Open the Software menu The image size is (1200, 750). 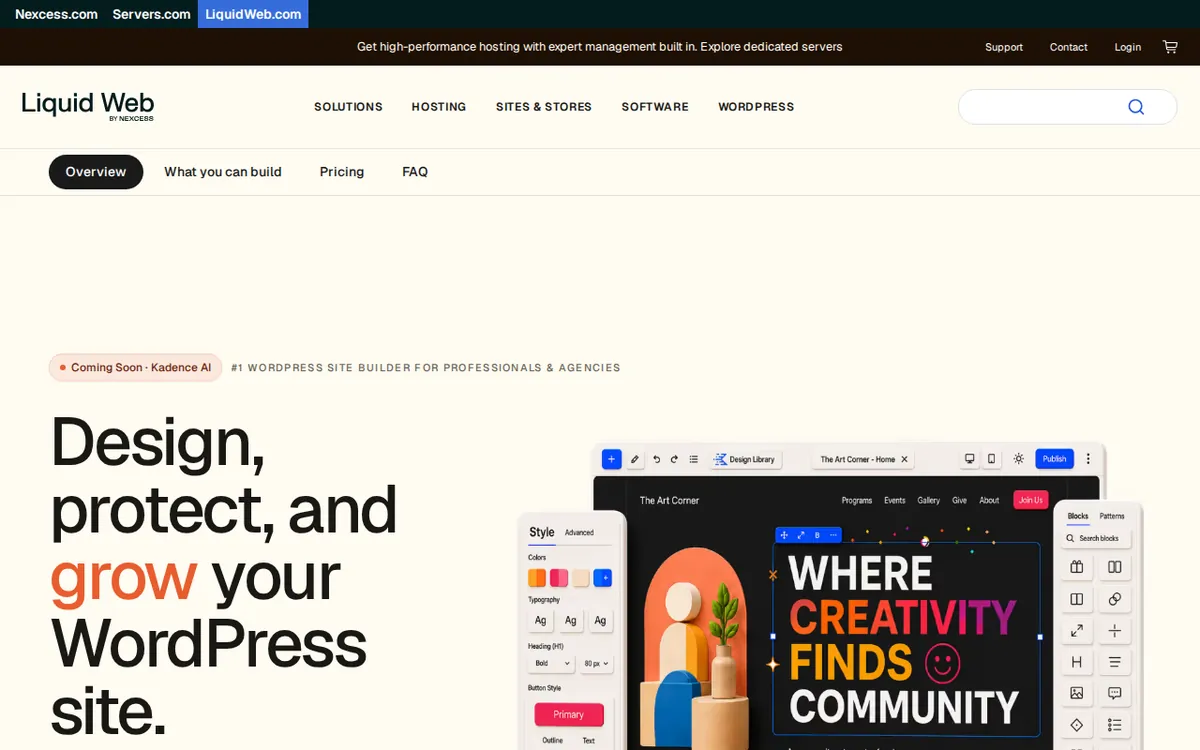coord(655,107)
